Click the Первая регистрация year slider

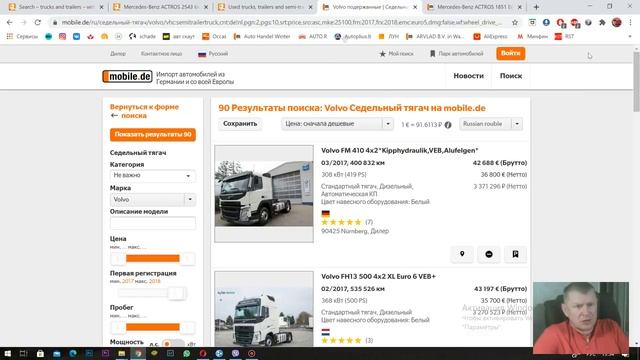(153, 293)
